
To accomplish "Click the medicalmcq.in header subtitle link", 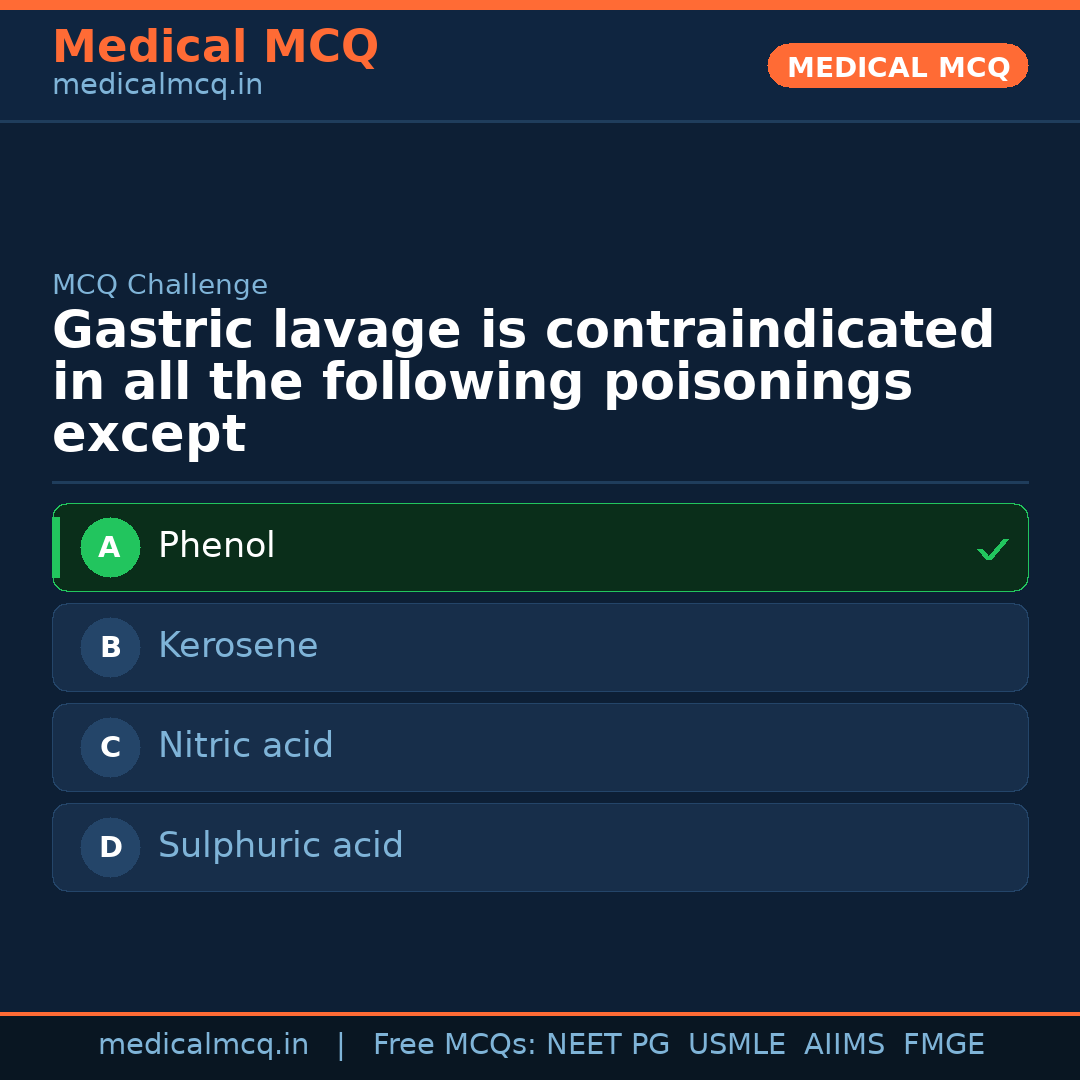I will 157,85.
